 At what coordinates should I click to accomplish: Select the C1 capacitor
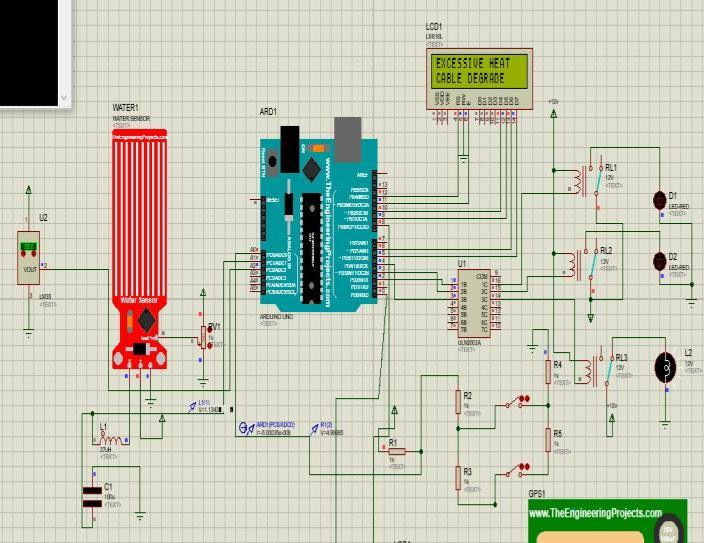pos(92,497)
